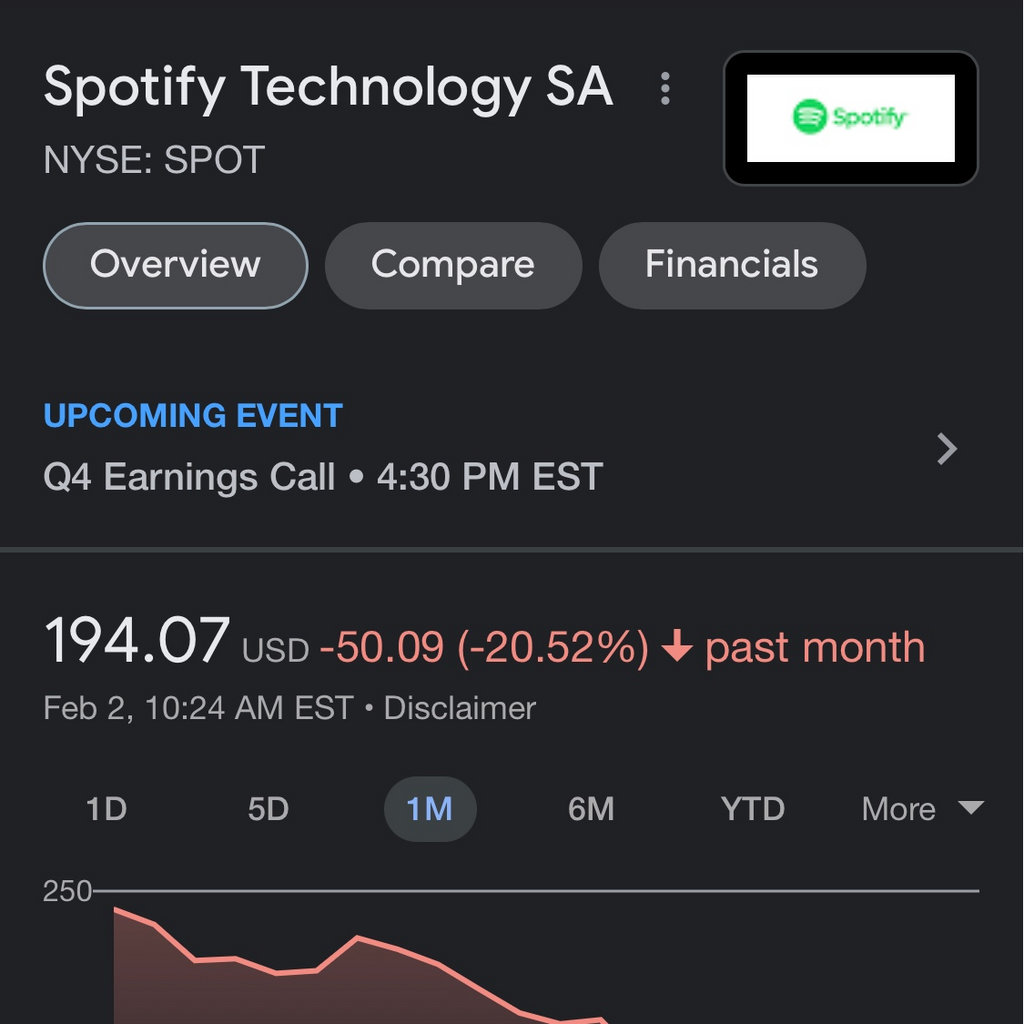Expand the More time ranges dropdown

(x=899, y=809)
